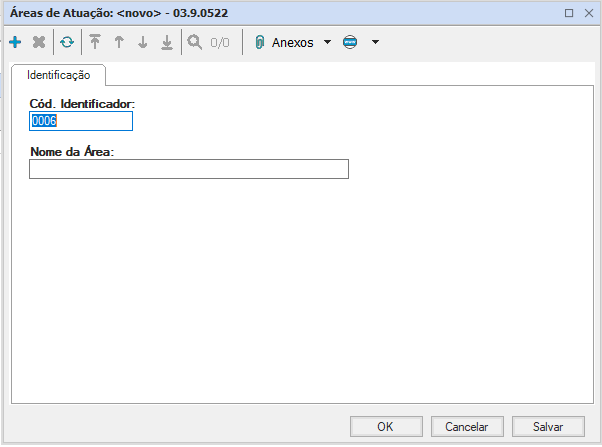Click the Salvar button
This screenshot has width=602, height=447.
pyautogui.click(x=547, y=426)
